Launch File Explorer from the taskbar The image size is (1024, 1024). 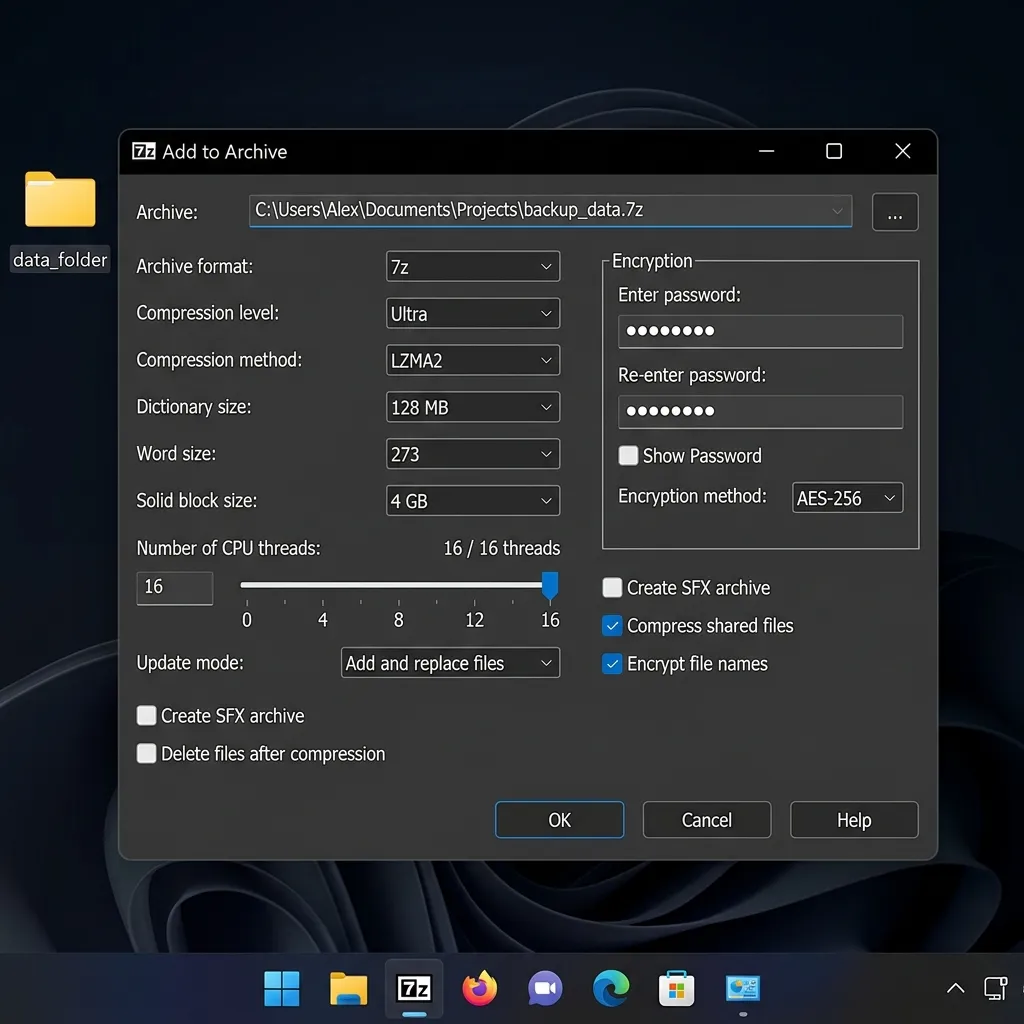click(348, 988)
